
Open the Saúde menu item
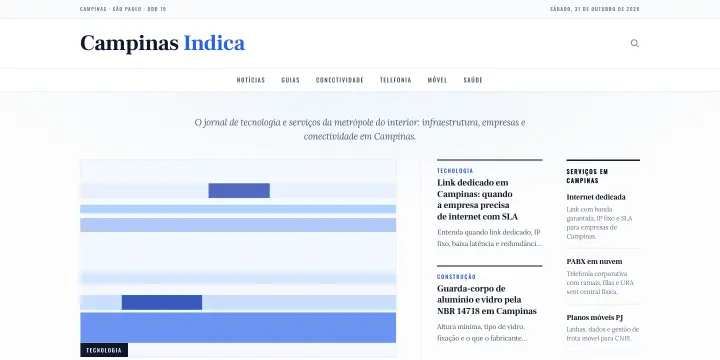[473, 80]
